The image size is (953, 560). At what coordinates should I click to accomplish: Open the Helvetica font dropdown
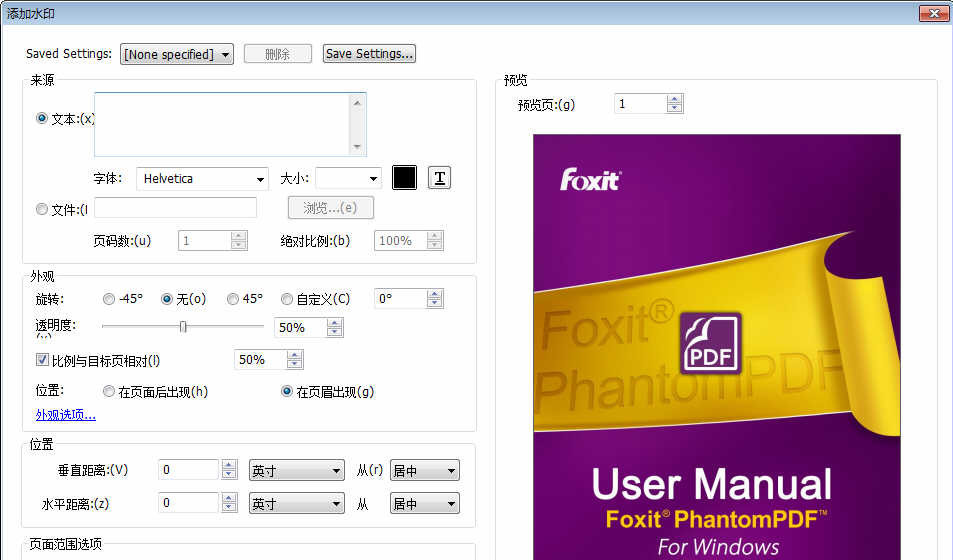(x=202, y=179)
